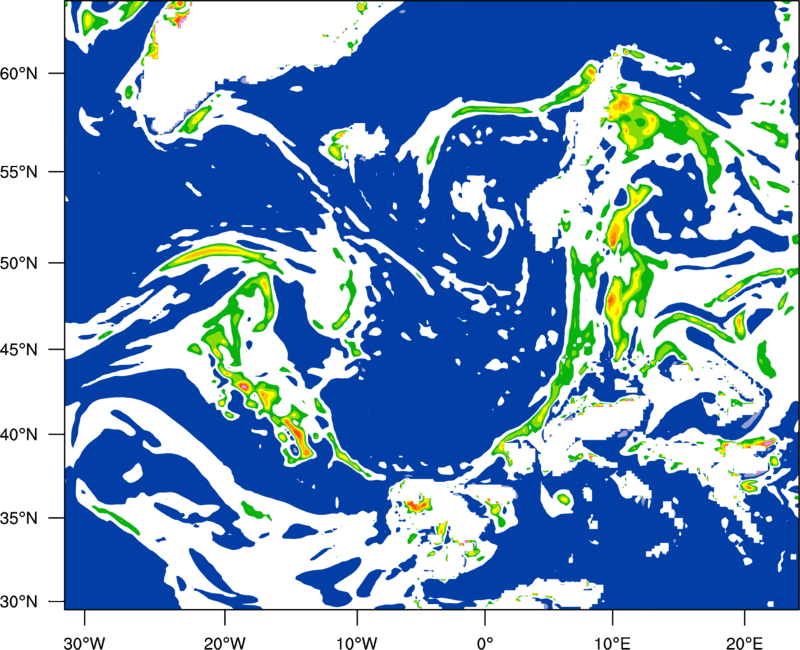Click the 50°N latitude label

pyautogui.click(x=19, y=263)
